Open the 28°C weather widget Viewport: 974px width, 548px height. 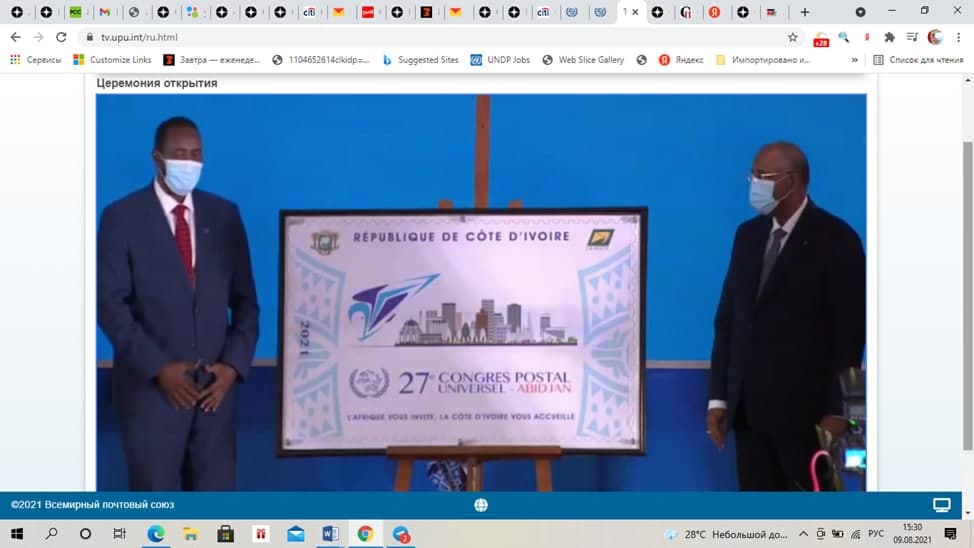click(x=725, y=534)
